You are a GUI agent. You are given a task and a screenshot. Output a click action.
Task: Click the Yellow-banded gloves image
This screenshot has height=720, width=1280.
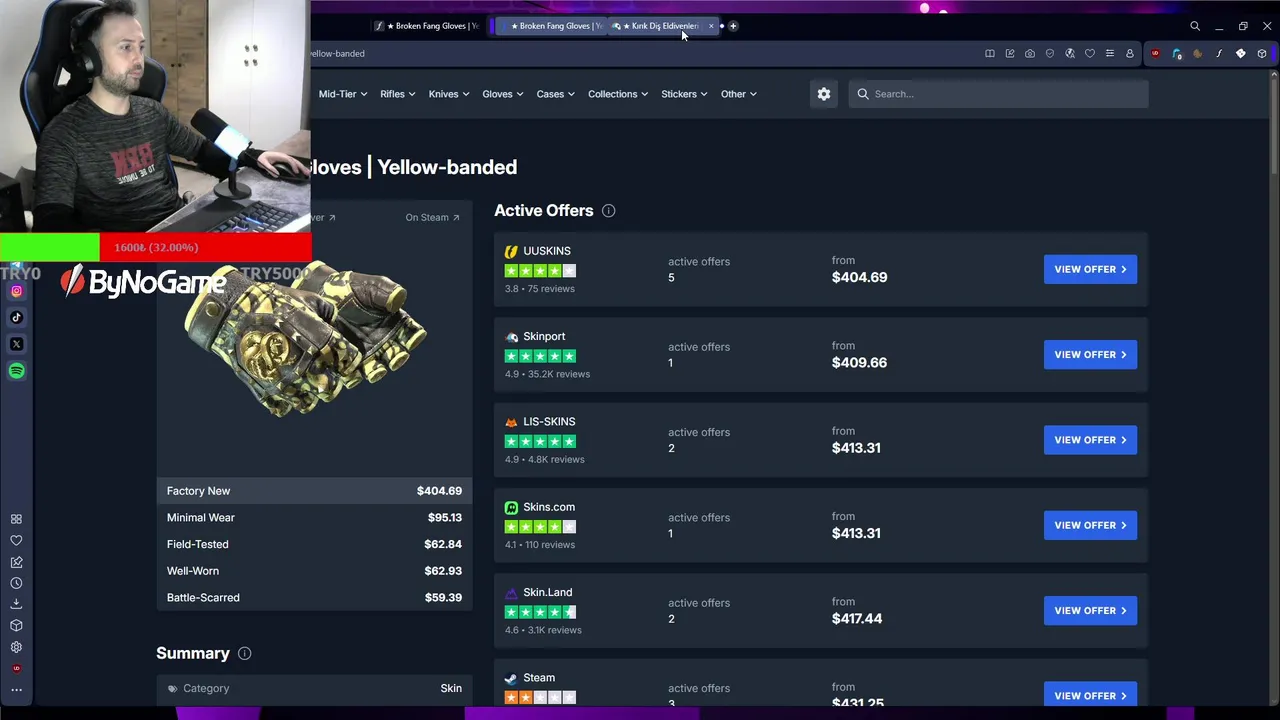coord(305,340)
